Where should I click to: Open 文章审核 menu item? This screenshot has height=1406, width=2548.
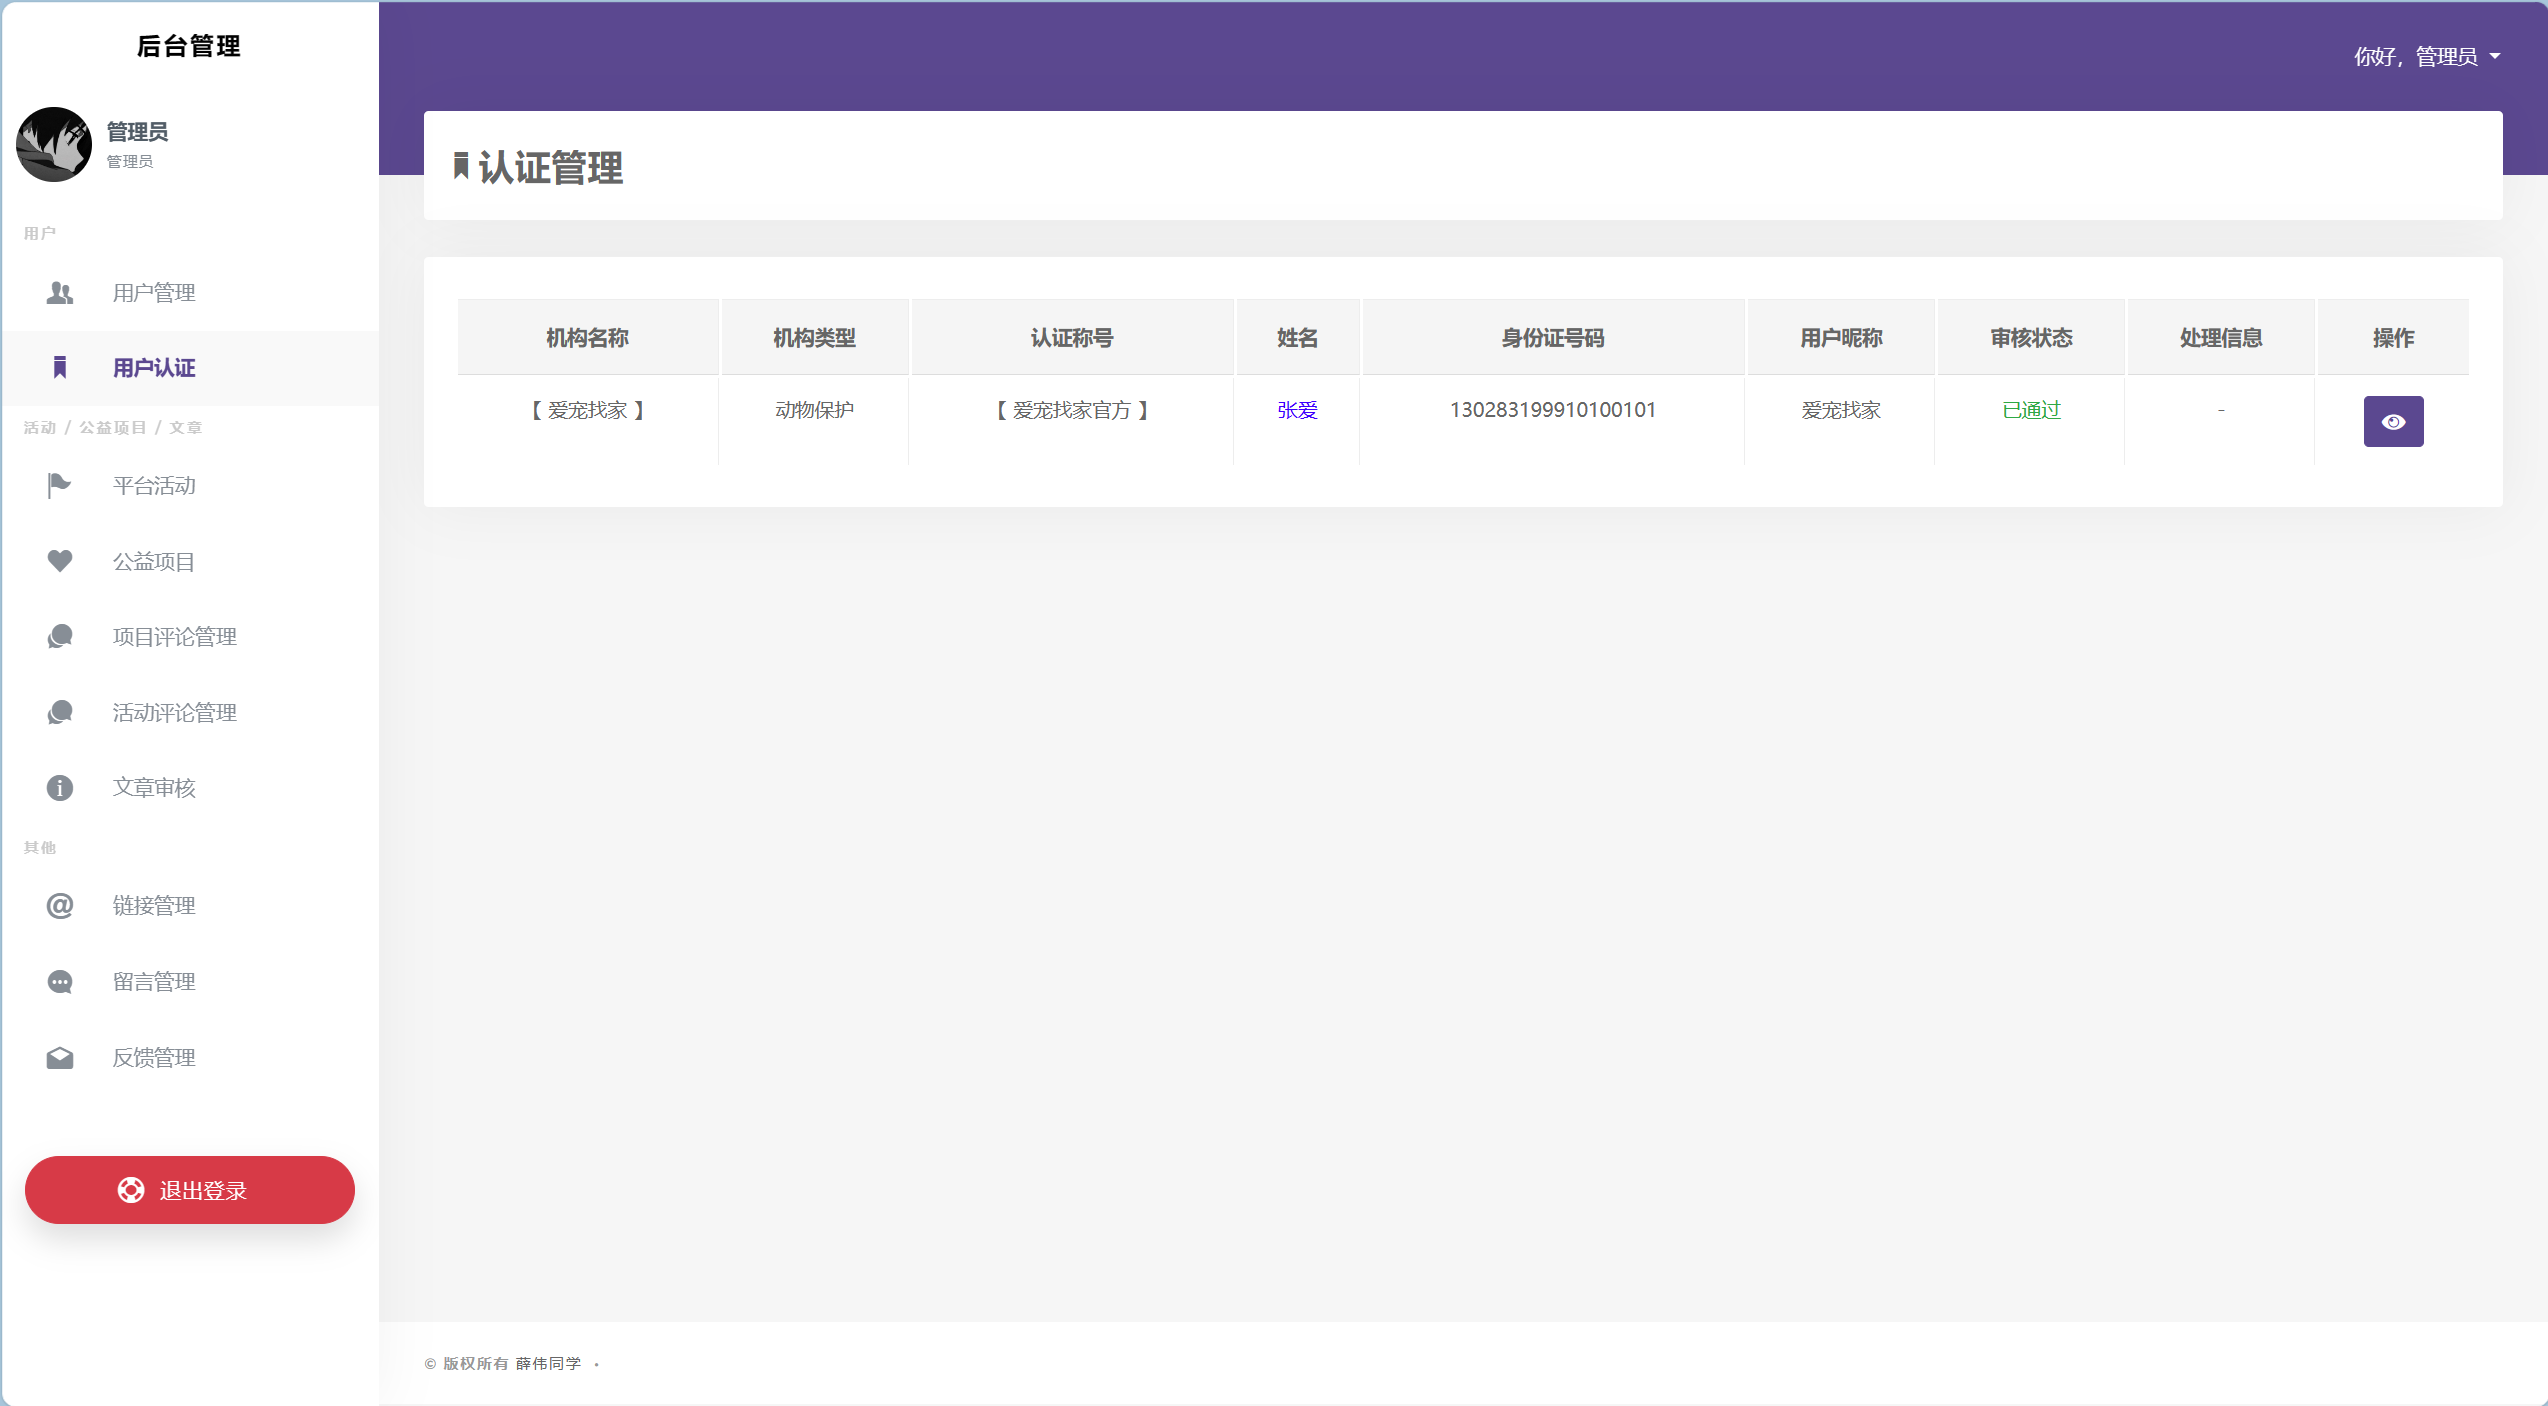pos(154,788)
